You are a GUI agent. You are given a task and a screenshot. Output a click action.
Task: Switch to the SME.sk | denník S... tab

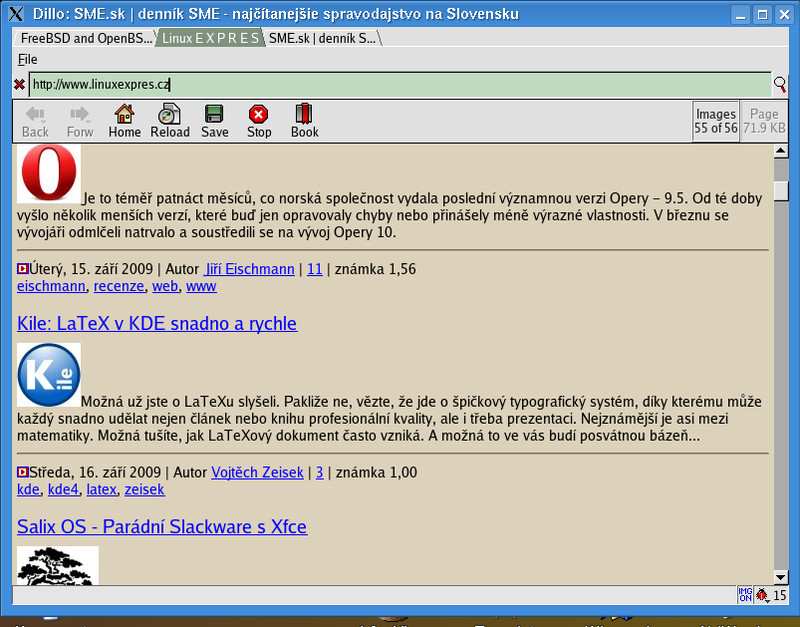[322, 38]
